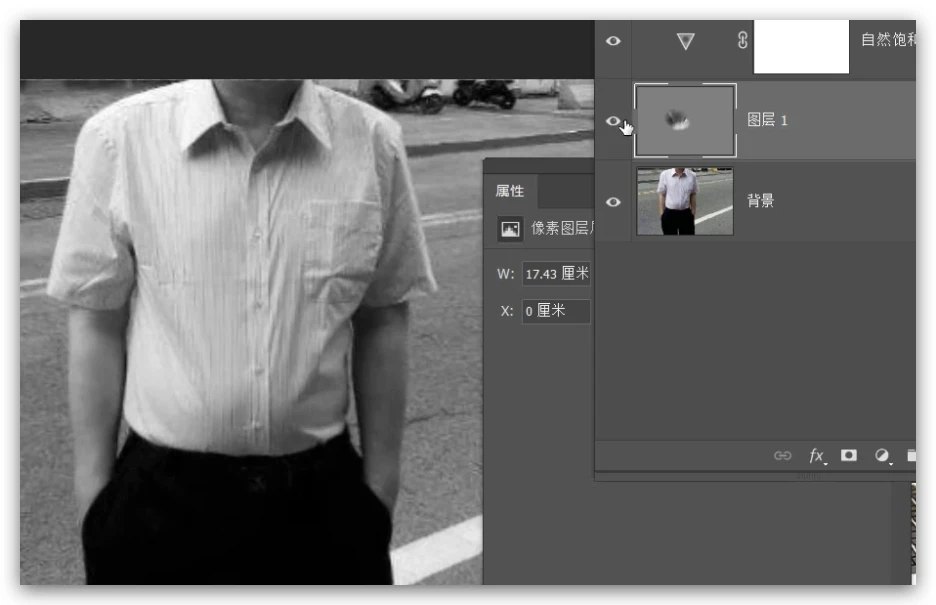Click the chain link between adjustment and mask
This screenshot has width=936, height=605.
click(742, 41)
